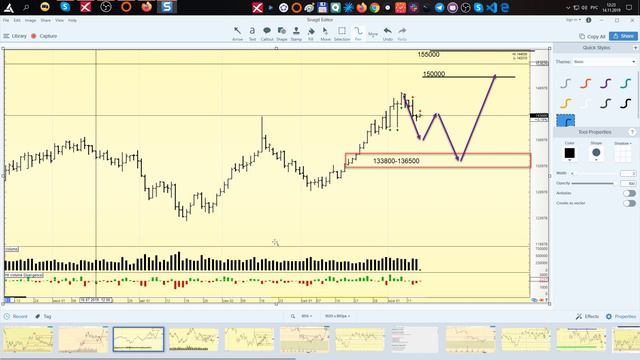Toggle the Create as vector switch

click(x=629, y=203)
